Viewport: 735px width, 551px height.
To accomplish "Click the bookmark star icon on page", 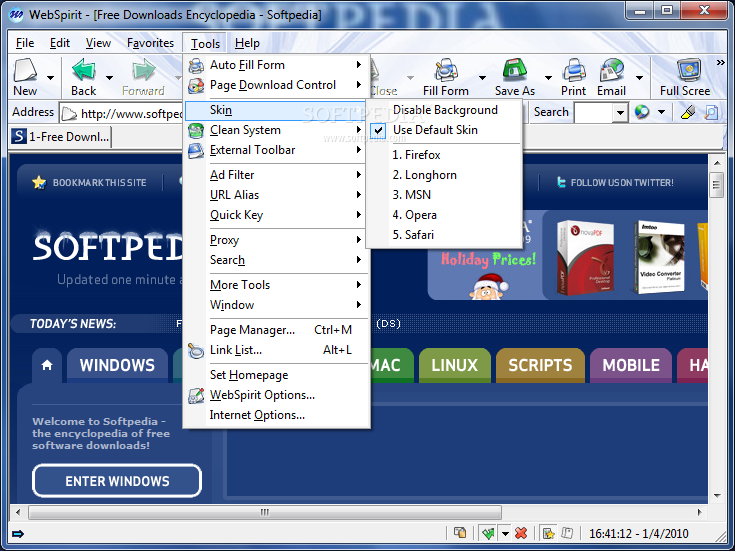I will pos(39,182).
